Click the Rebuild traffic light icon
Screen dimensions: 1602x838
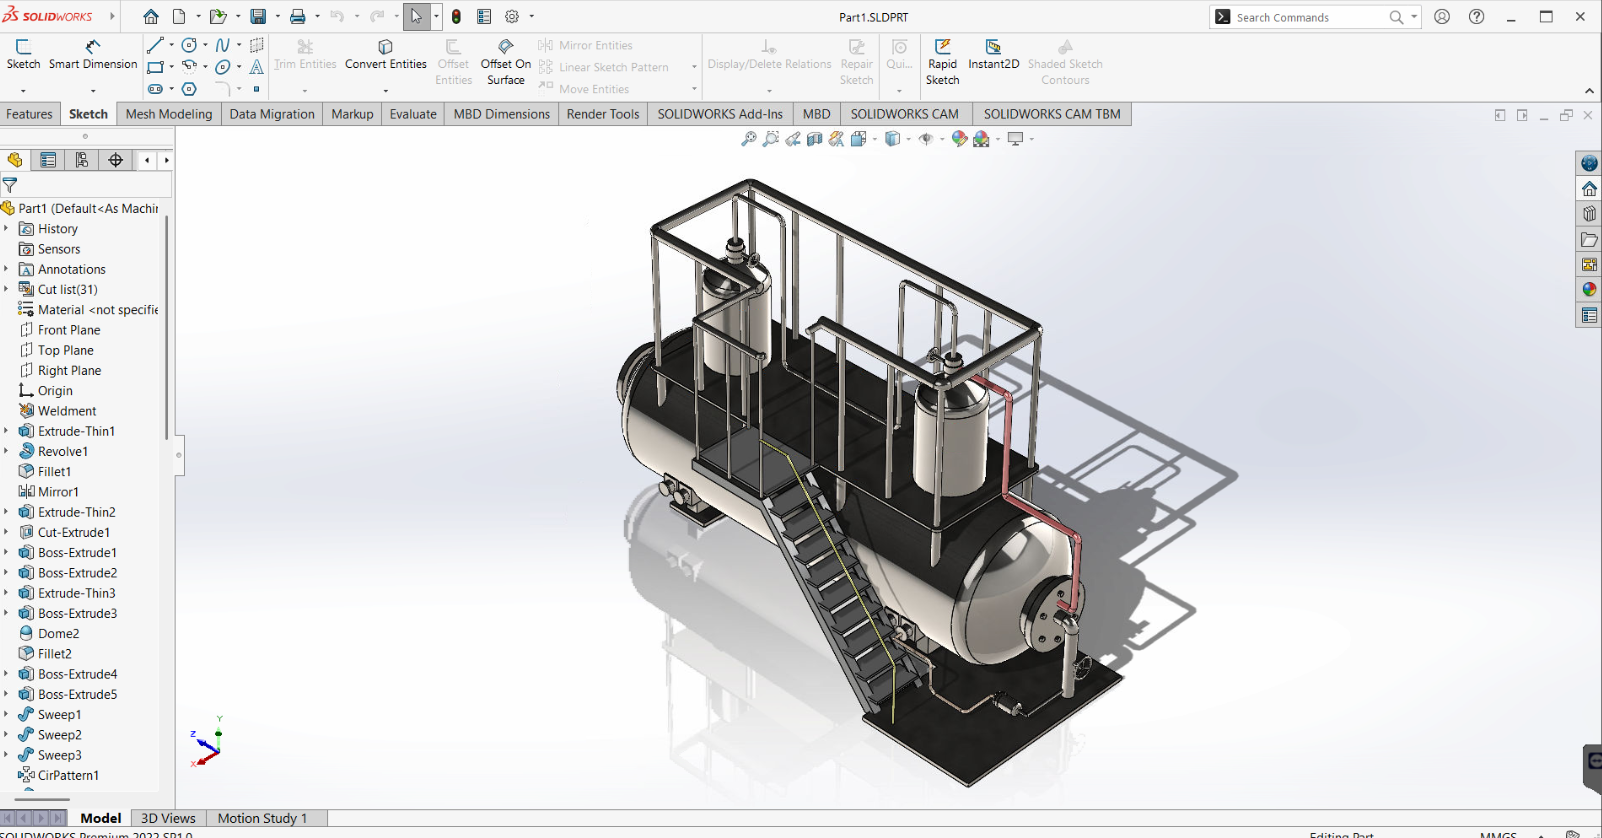[x=456, y=17]
